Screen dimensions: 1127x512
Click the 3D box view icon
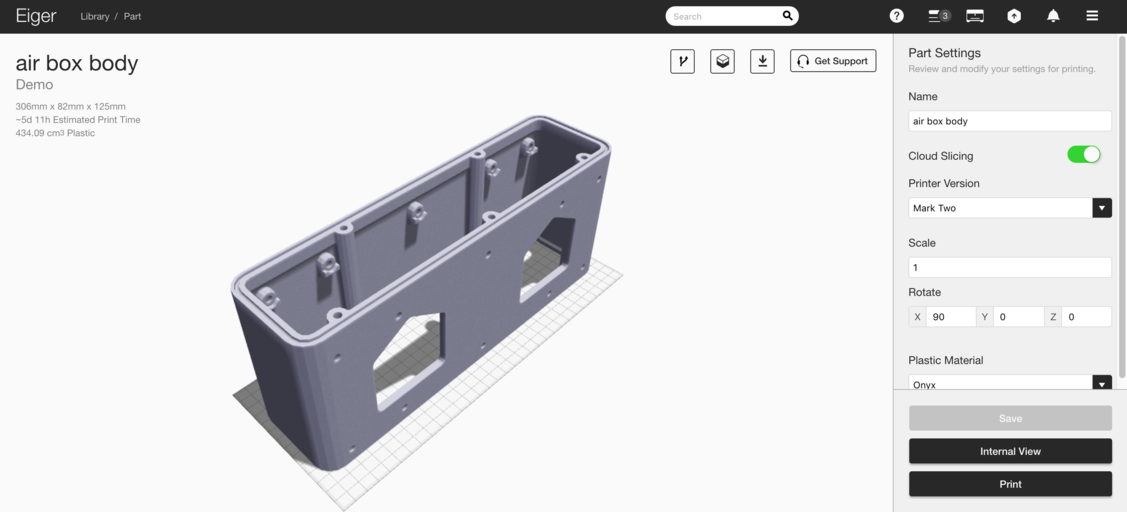coord(722,61)
